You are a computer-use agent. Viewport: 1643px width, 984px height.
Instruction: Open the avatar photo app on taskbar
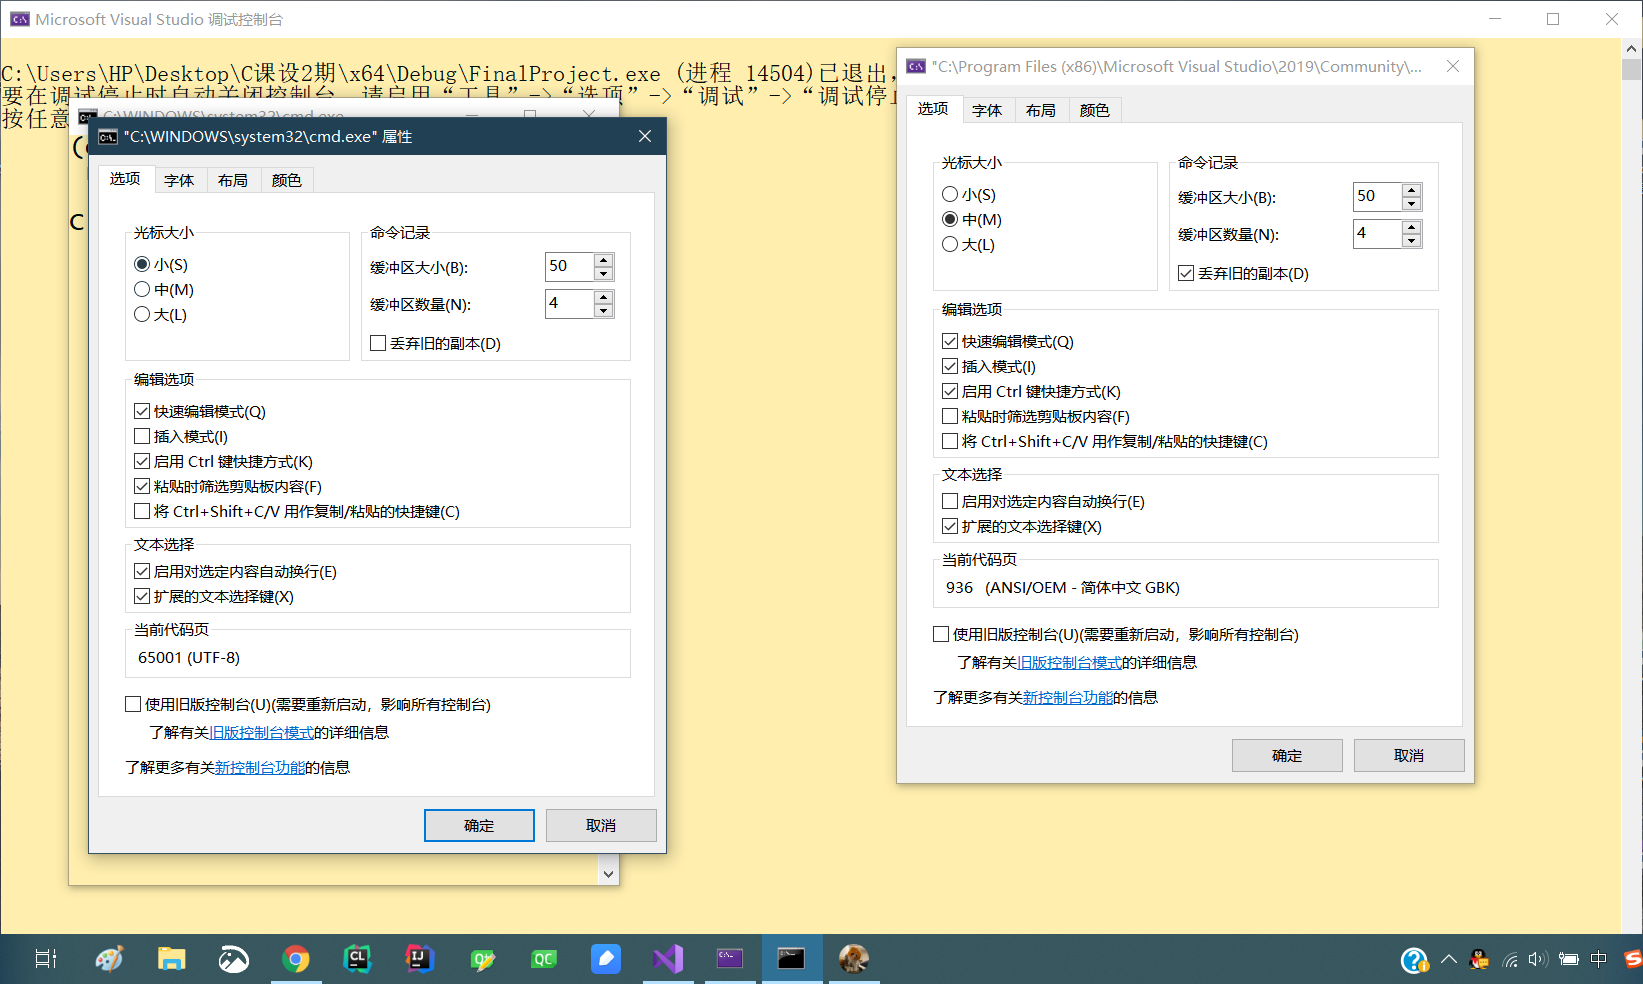[853, 959]
